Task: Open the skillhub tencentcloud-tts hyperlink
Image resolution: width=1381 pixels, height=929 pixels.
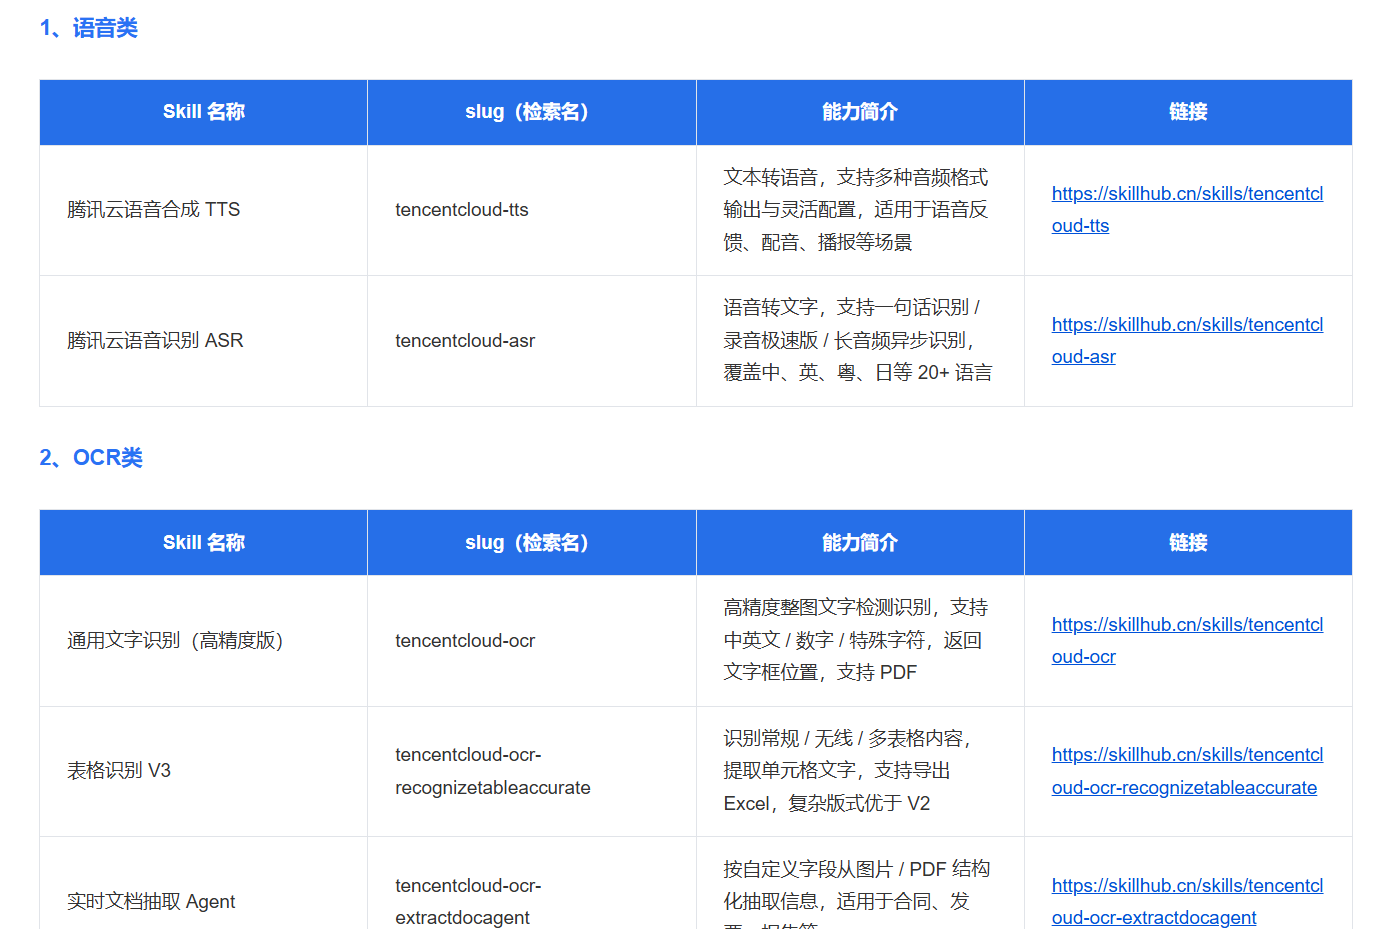Action: (1187, 210)
